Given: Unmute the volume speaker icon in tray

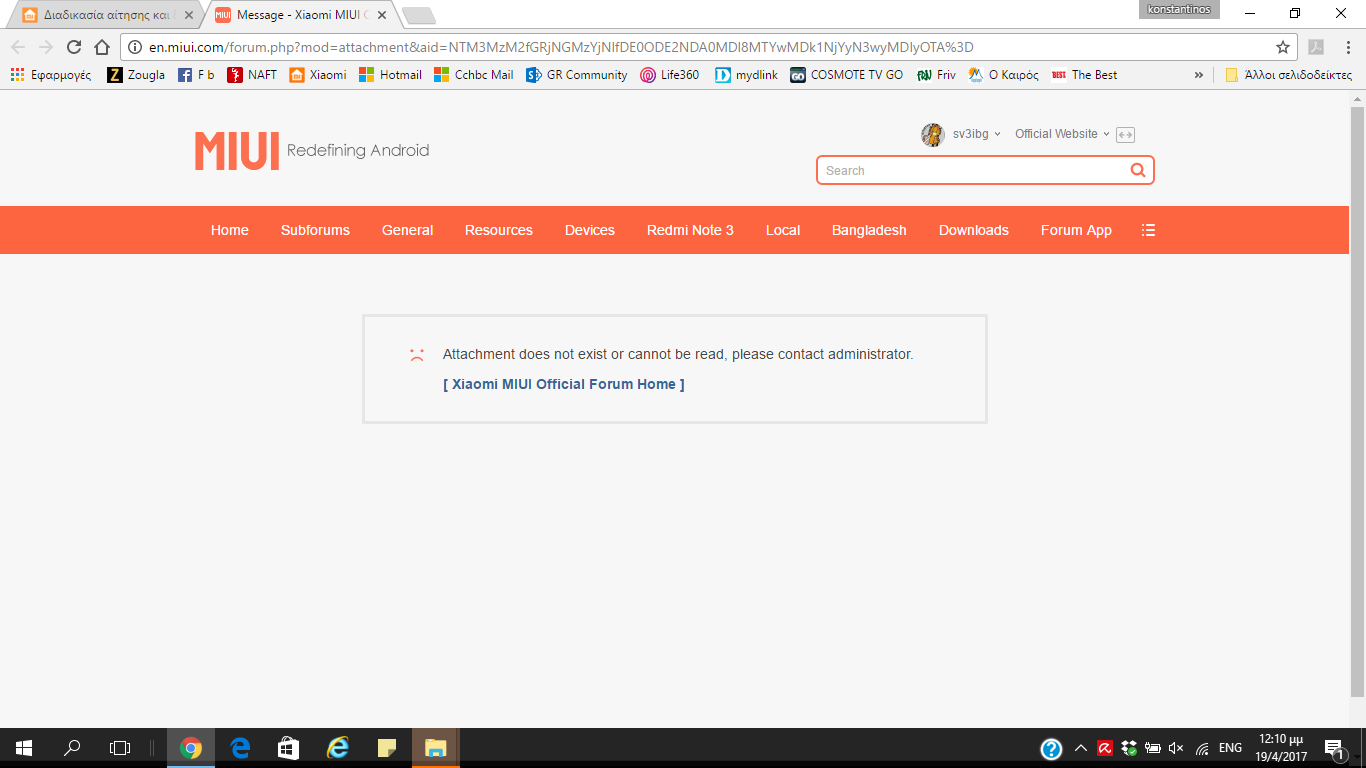Looking at the screenshot, I should 1176,748.
